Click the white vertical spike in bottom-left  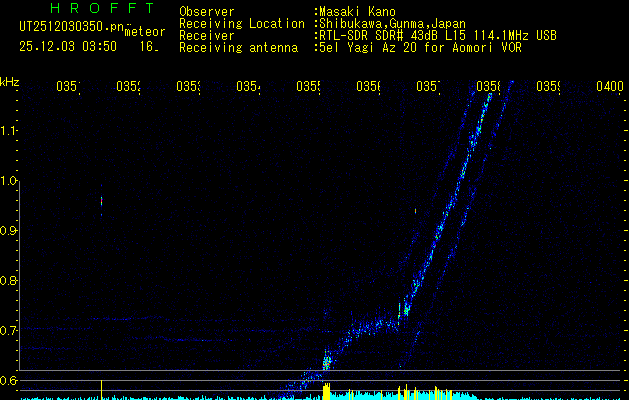point(101,389)
